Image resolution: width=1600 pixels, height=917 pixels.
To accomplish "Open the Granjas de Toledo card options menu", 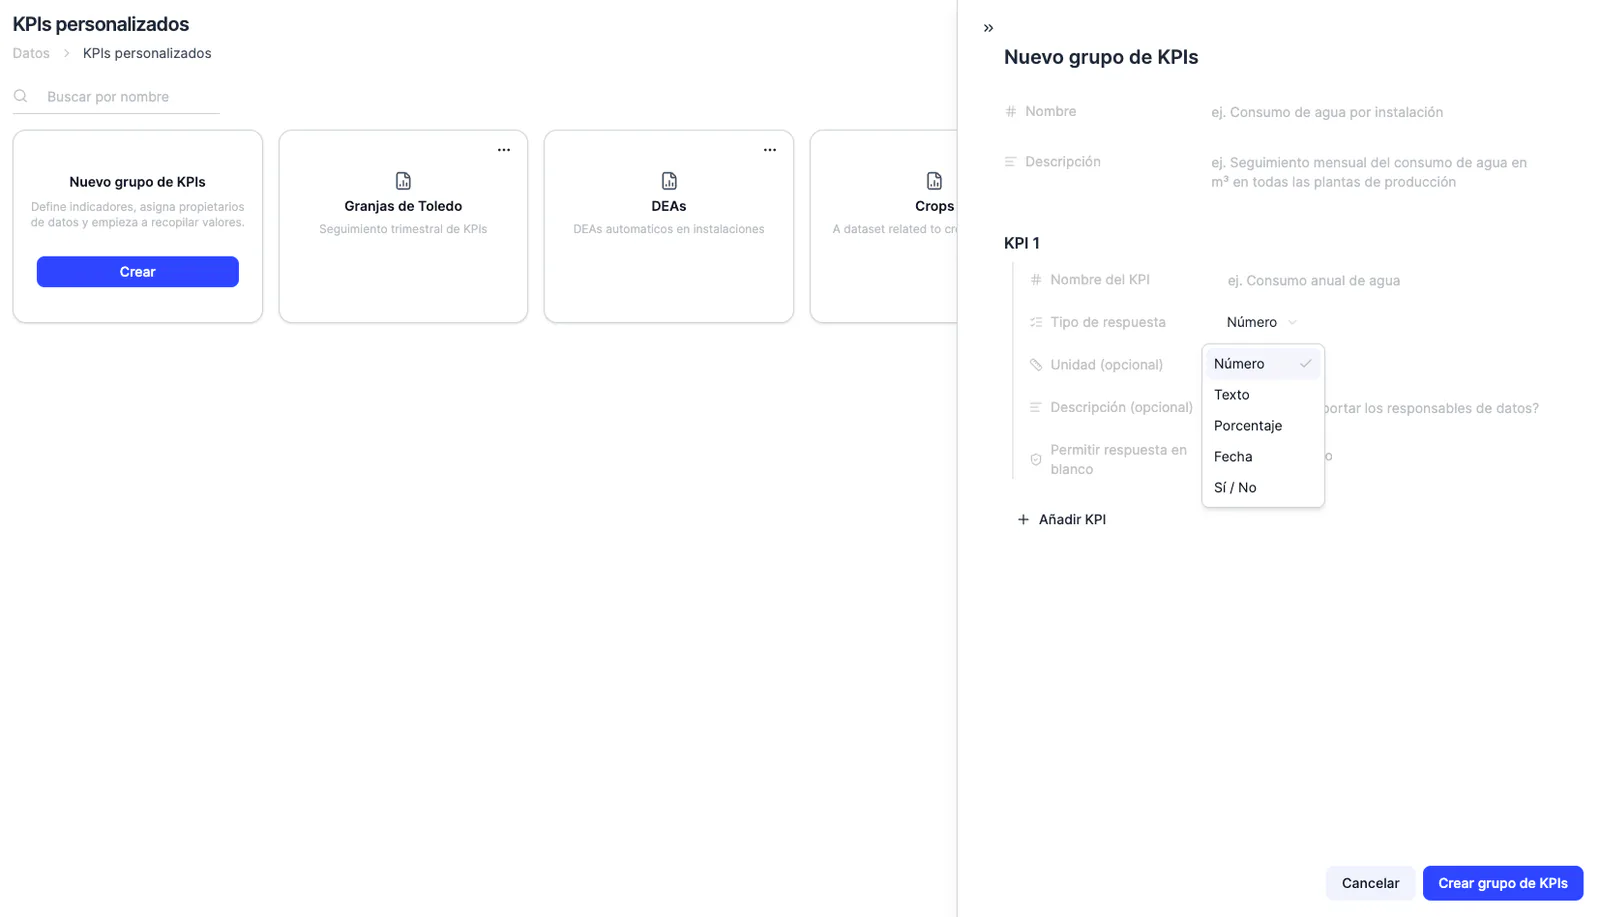I will click(504, 150).
